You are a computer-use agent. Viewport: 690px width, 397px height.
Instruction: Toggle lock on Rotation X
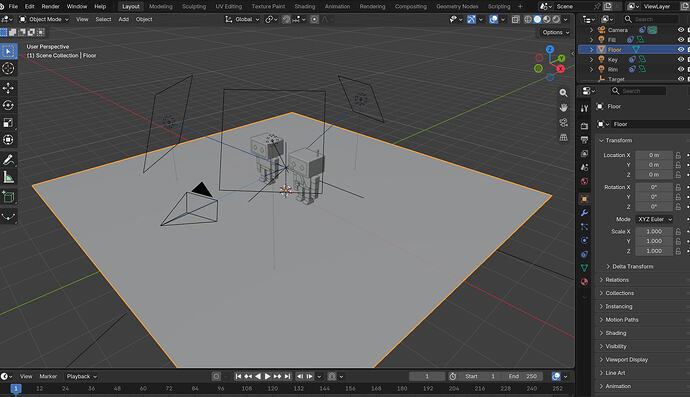[x=678, y=187]
